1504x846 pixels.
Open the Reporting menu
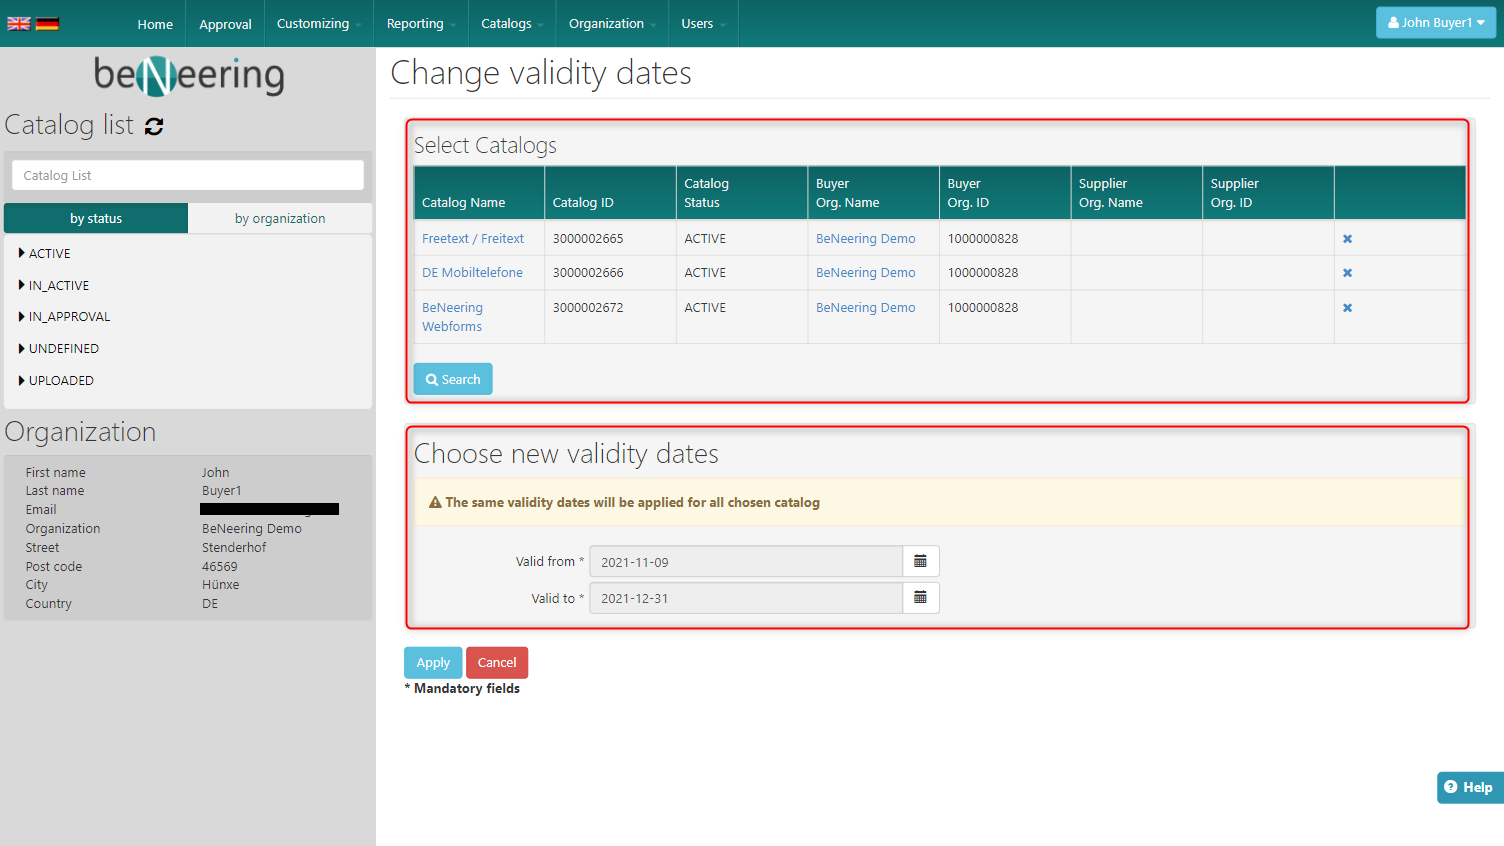click(x=420, y=24)
